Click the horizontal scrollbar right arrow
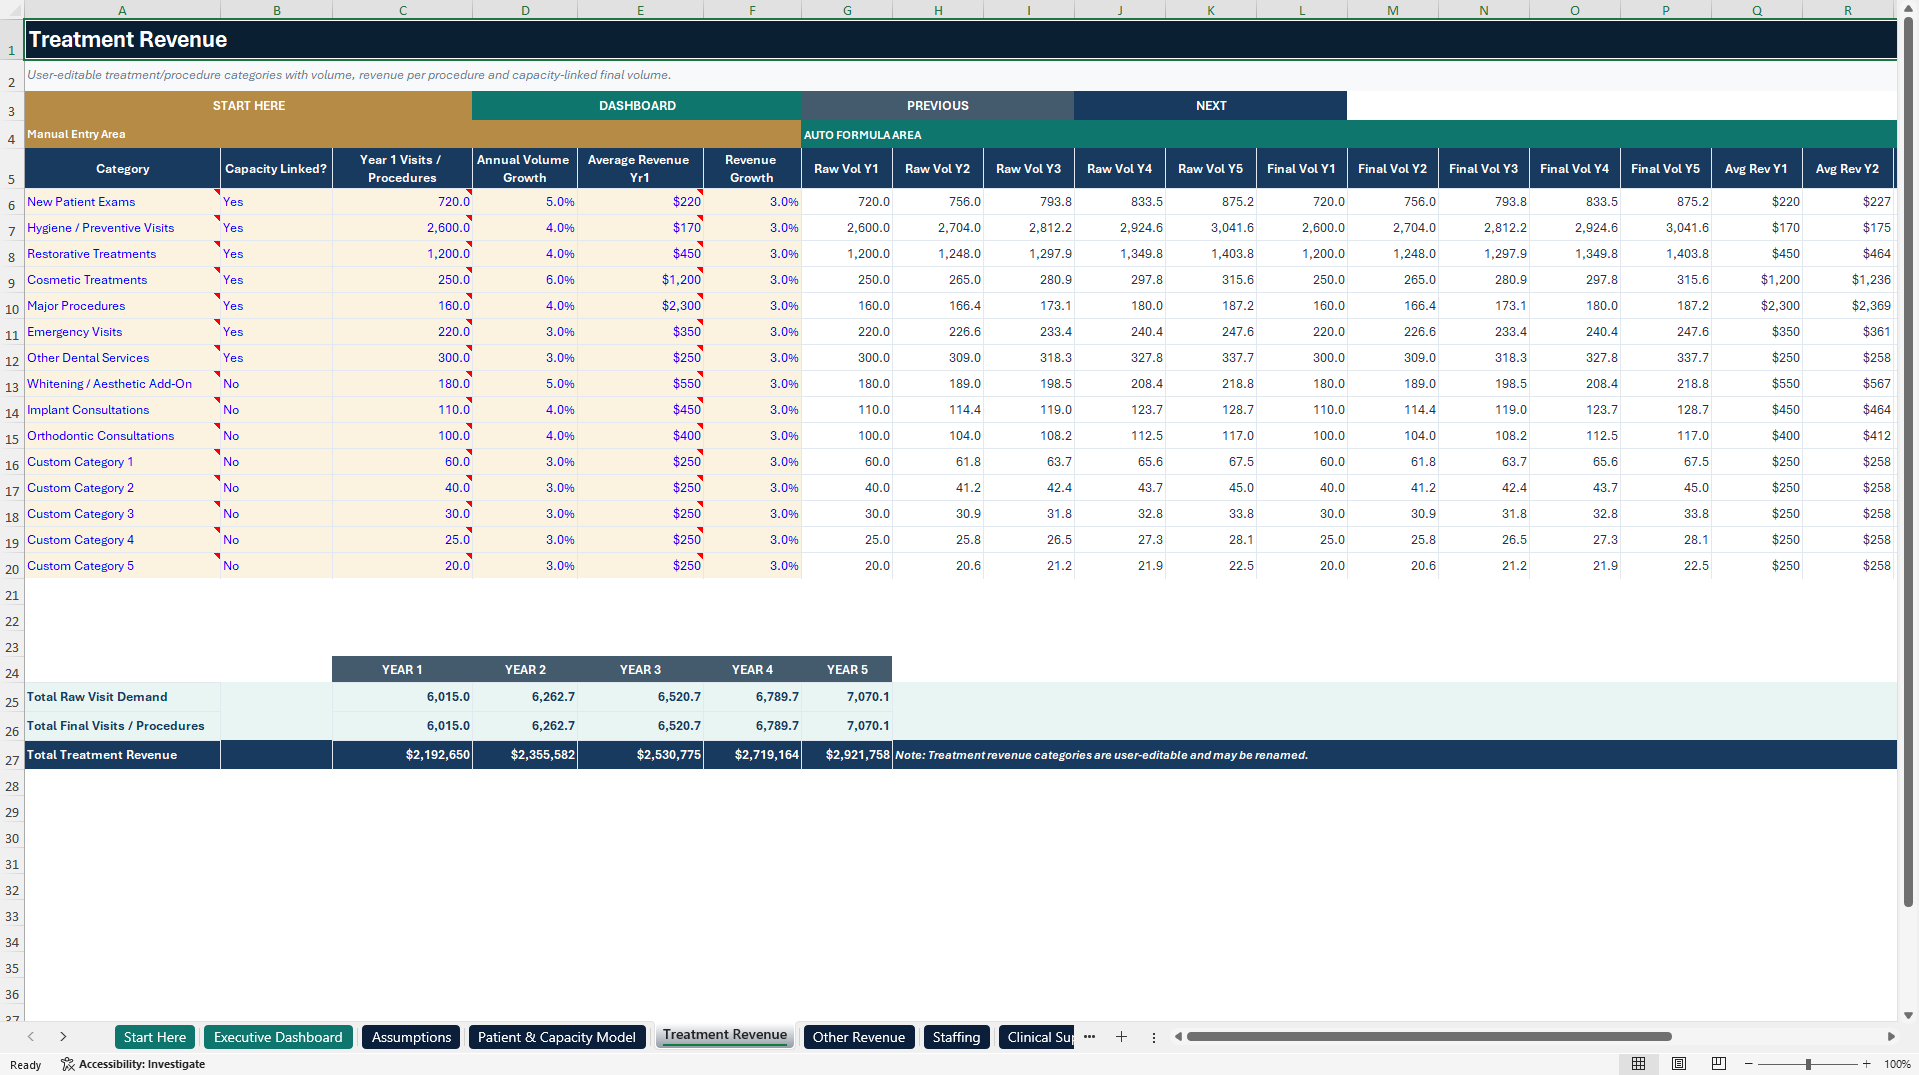This screenshot has width=1919, height=1075. click(x=1890, y=1037)
